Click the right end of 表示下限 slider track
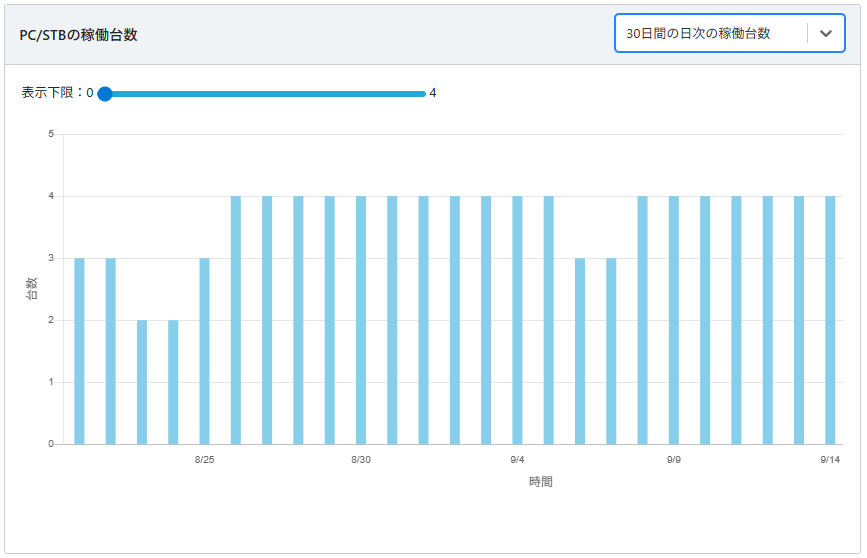Viewport: 867px width, 558px height. pos(422,94)
